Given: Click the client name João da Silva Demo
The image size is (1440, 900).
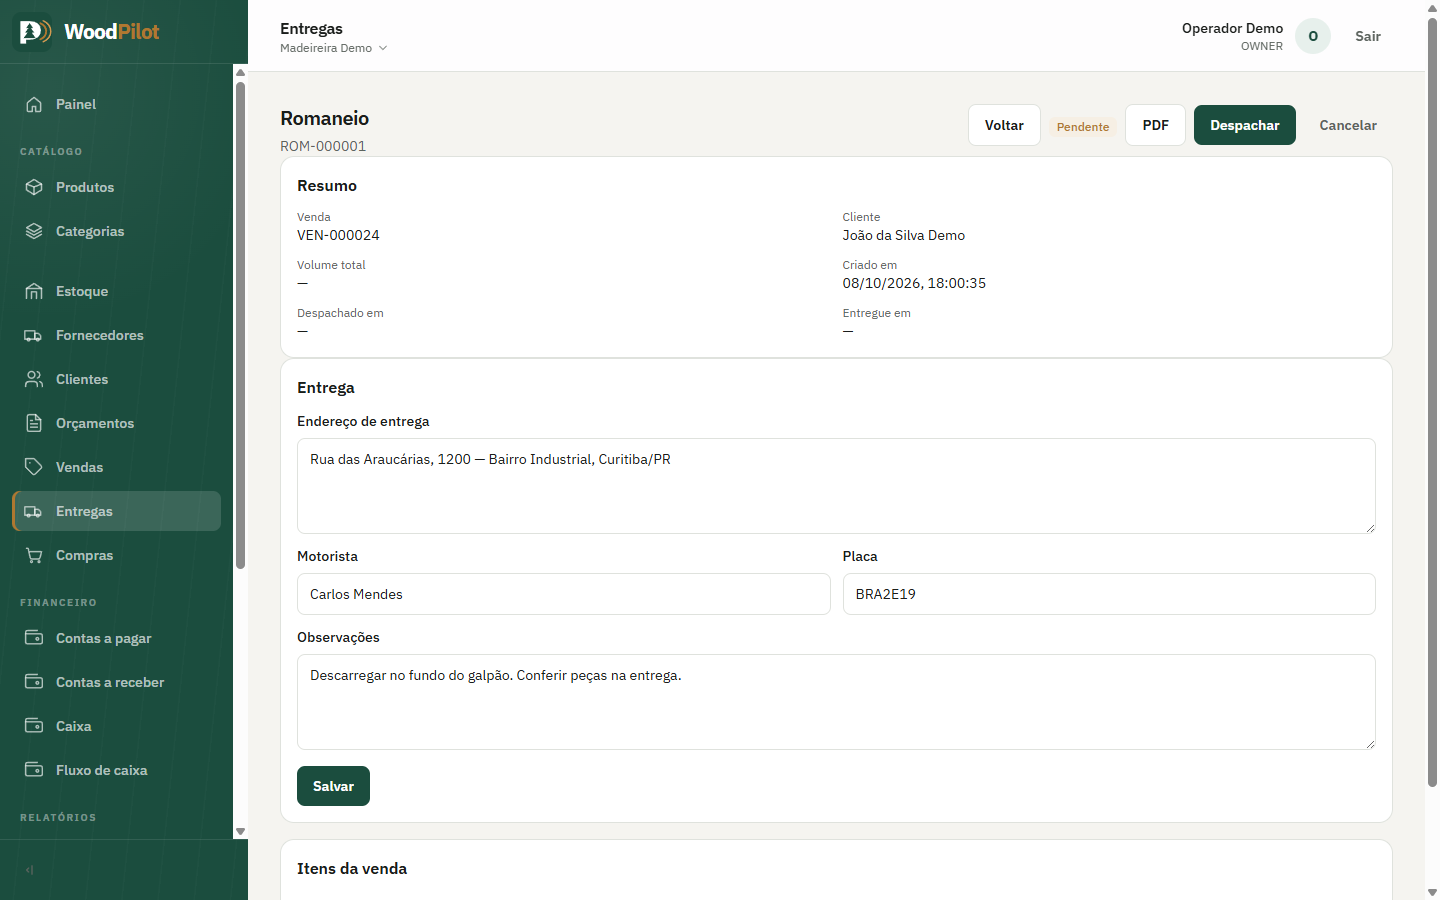Looking at the screenshot, I should (x=904, y=235).
